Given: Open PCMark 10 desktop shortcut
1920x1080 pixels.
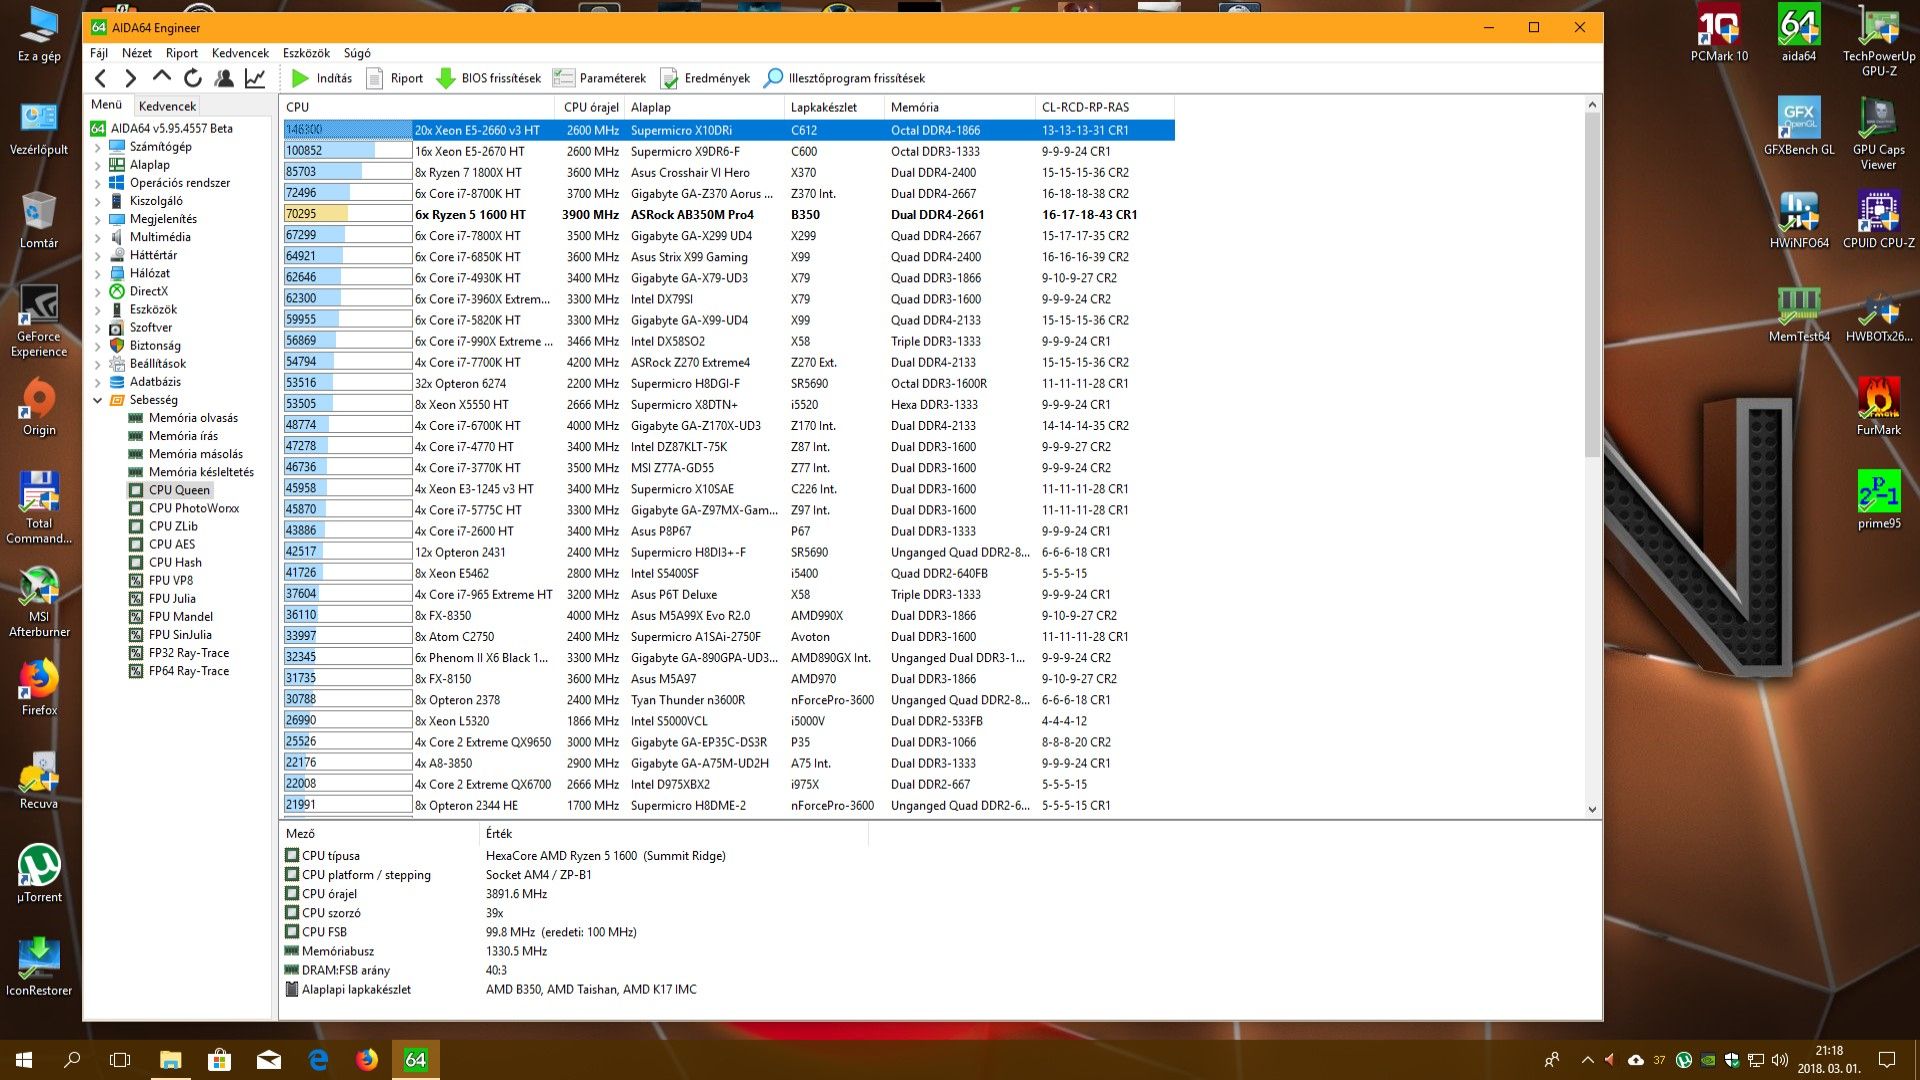Looking at the screenshot, I should (1719, 34).
